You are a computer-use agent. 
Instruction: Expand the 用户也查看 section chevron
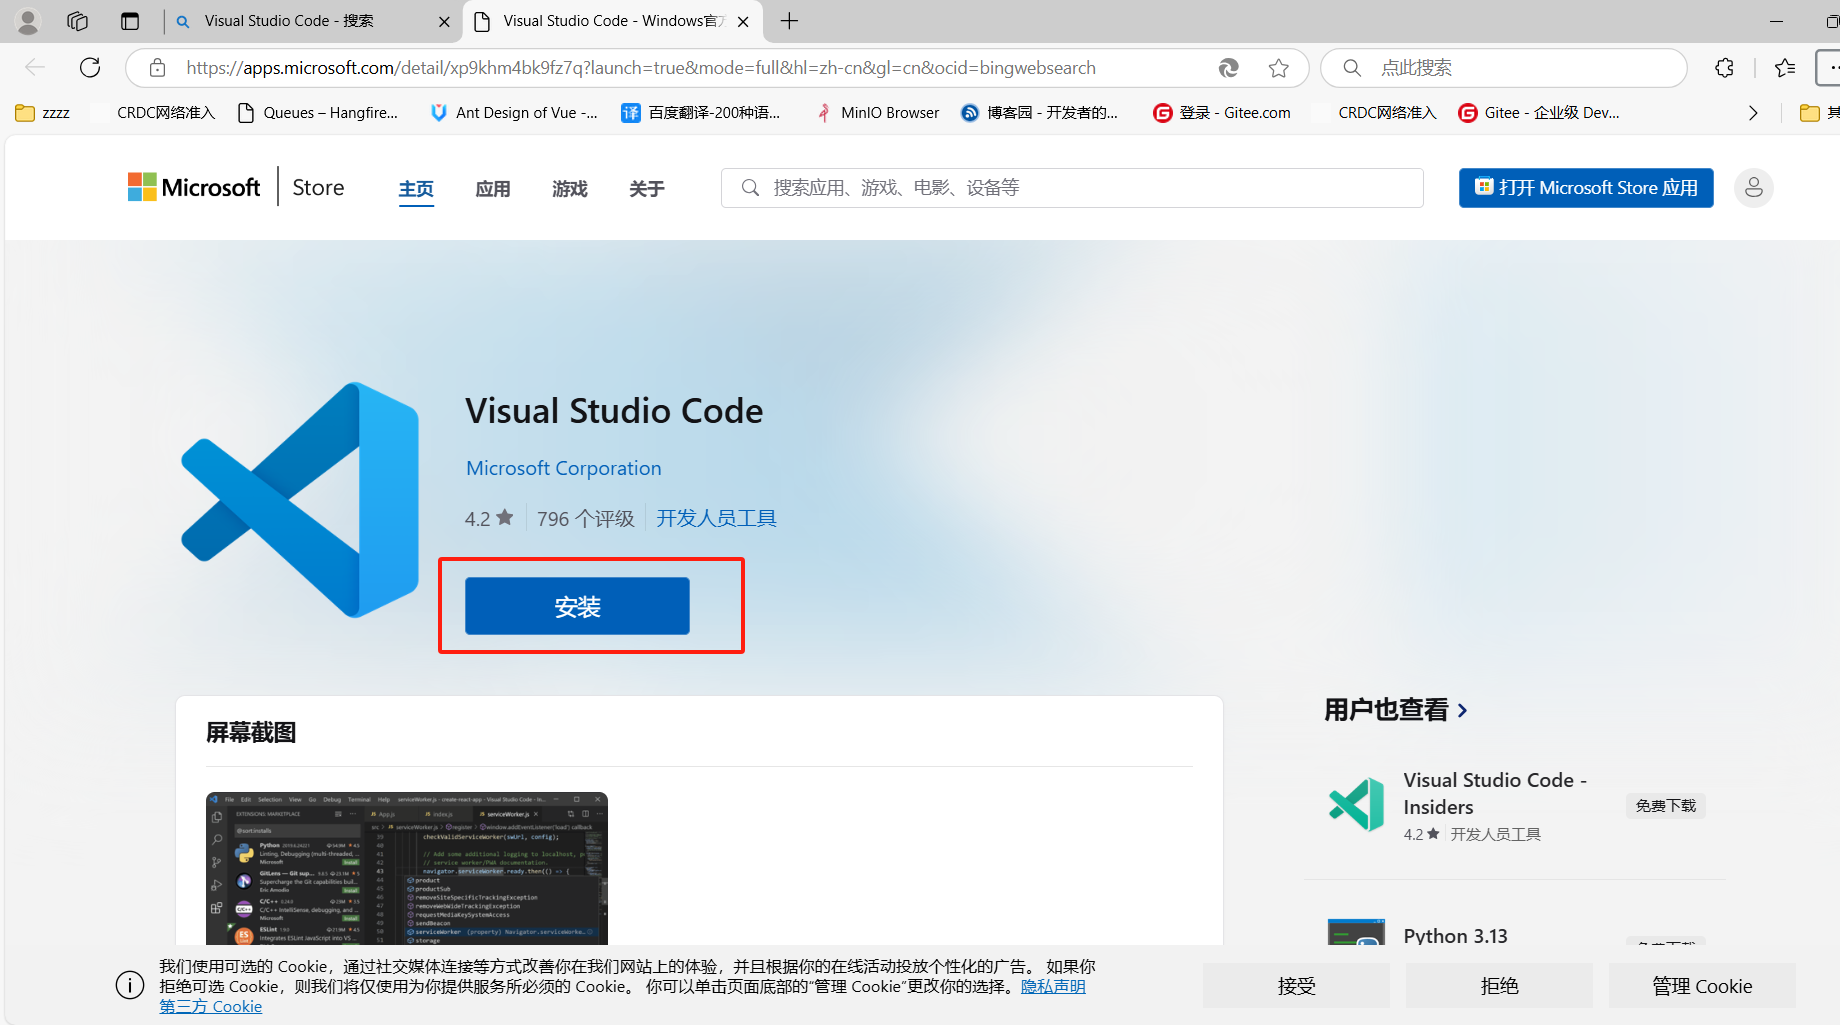pos(1463,710)
